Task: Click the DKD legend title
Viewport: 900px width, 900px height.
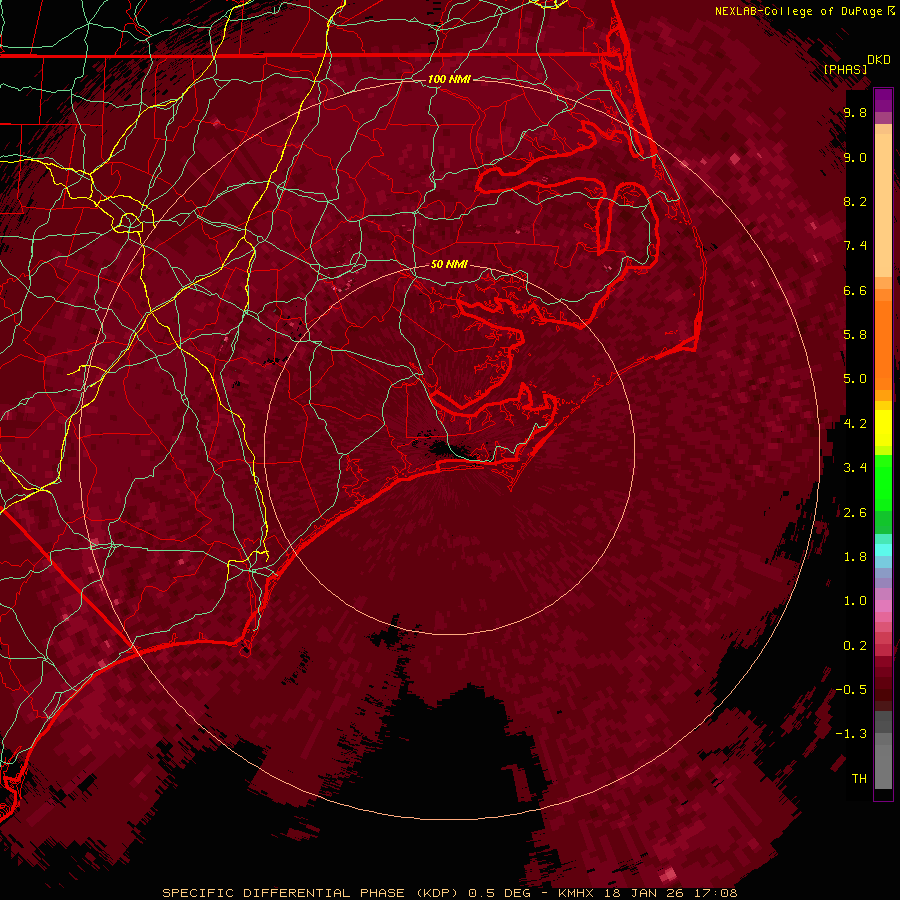Action: 879,60
